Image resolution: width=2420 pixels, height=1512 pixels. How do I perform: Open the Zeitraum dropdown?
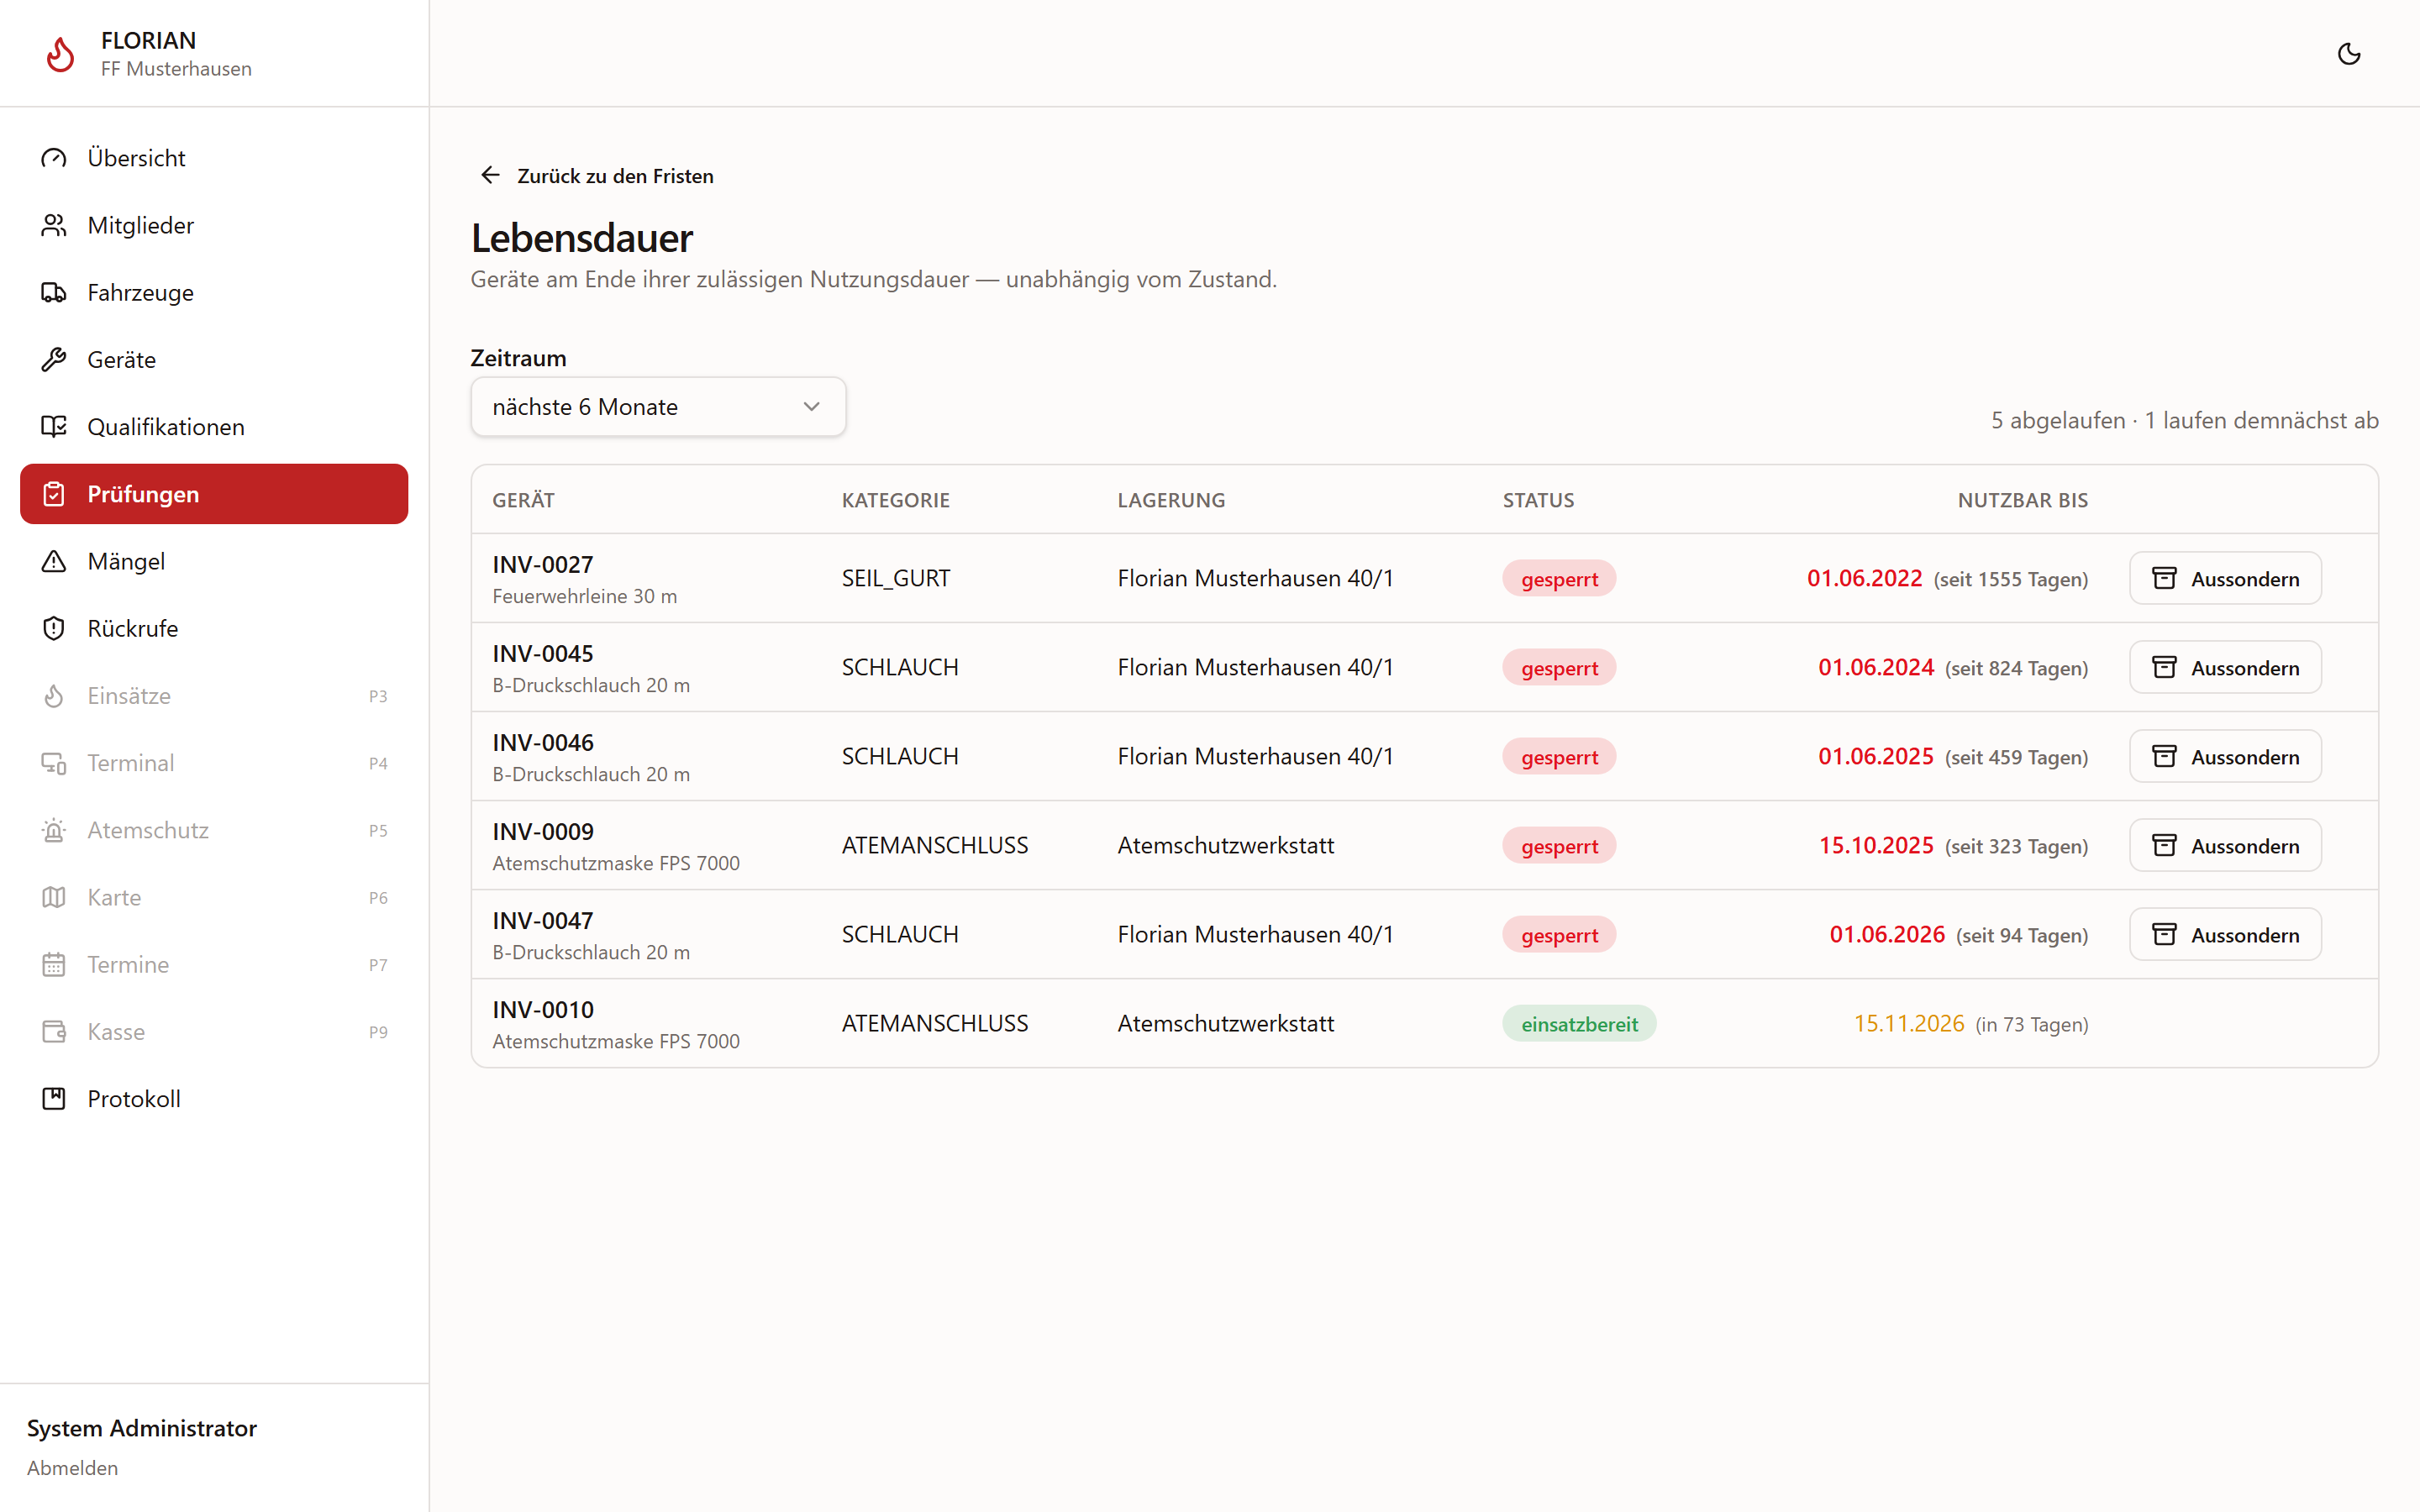pos(658,407)
